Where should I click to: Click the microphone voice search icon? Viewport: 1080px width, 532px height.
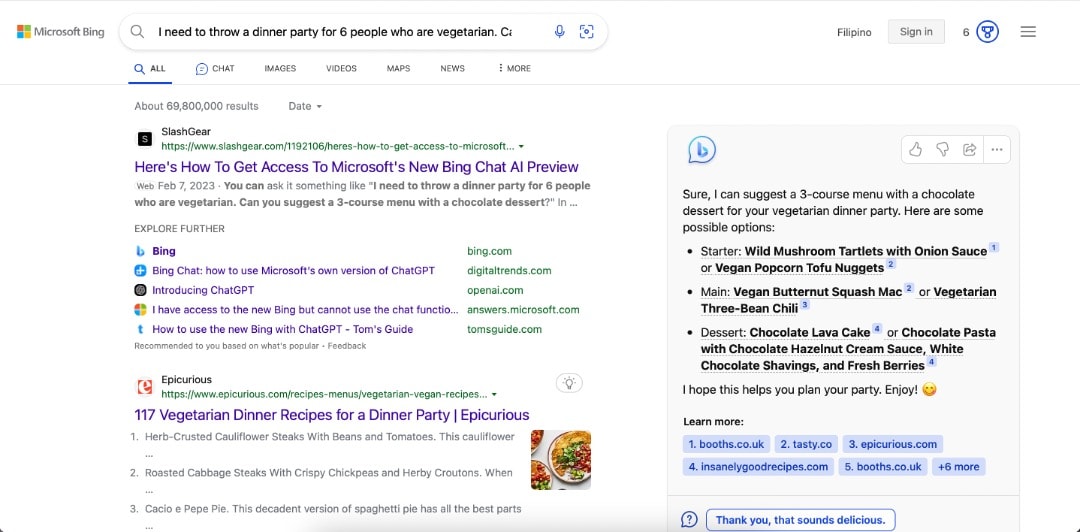[x=560, y=32]
